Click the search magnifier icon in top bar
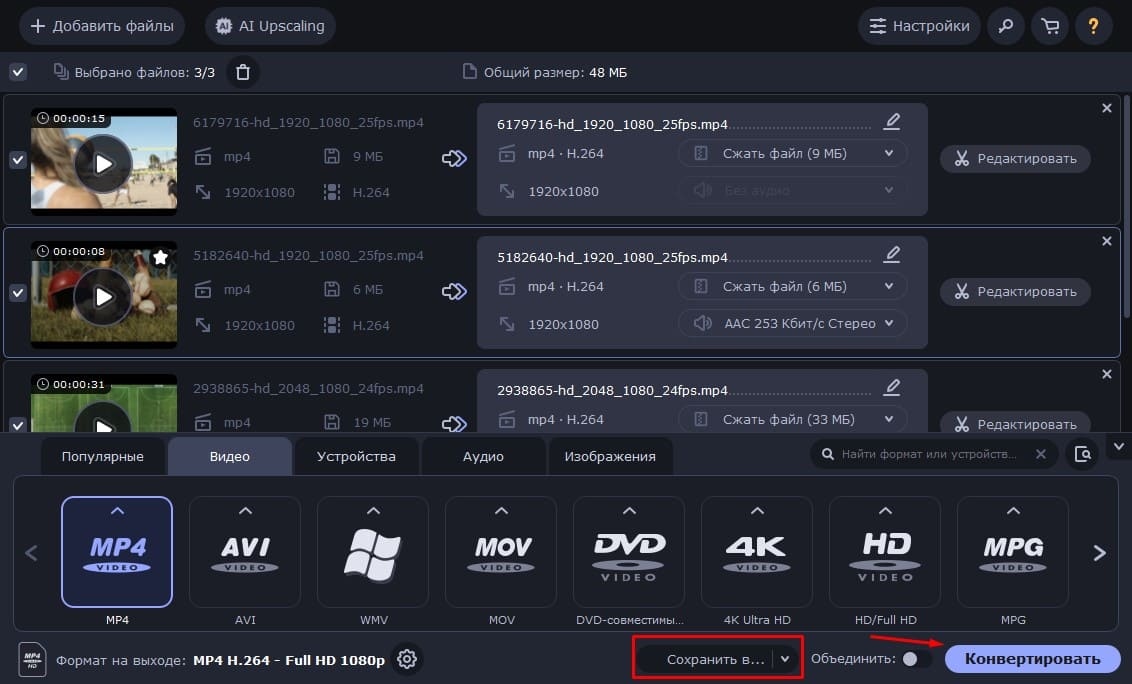This screenshot has height=684, width=1132. 1006,26
